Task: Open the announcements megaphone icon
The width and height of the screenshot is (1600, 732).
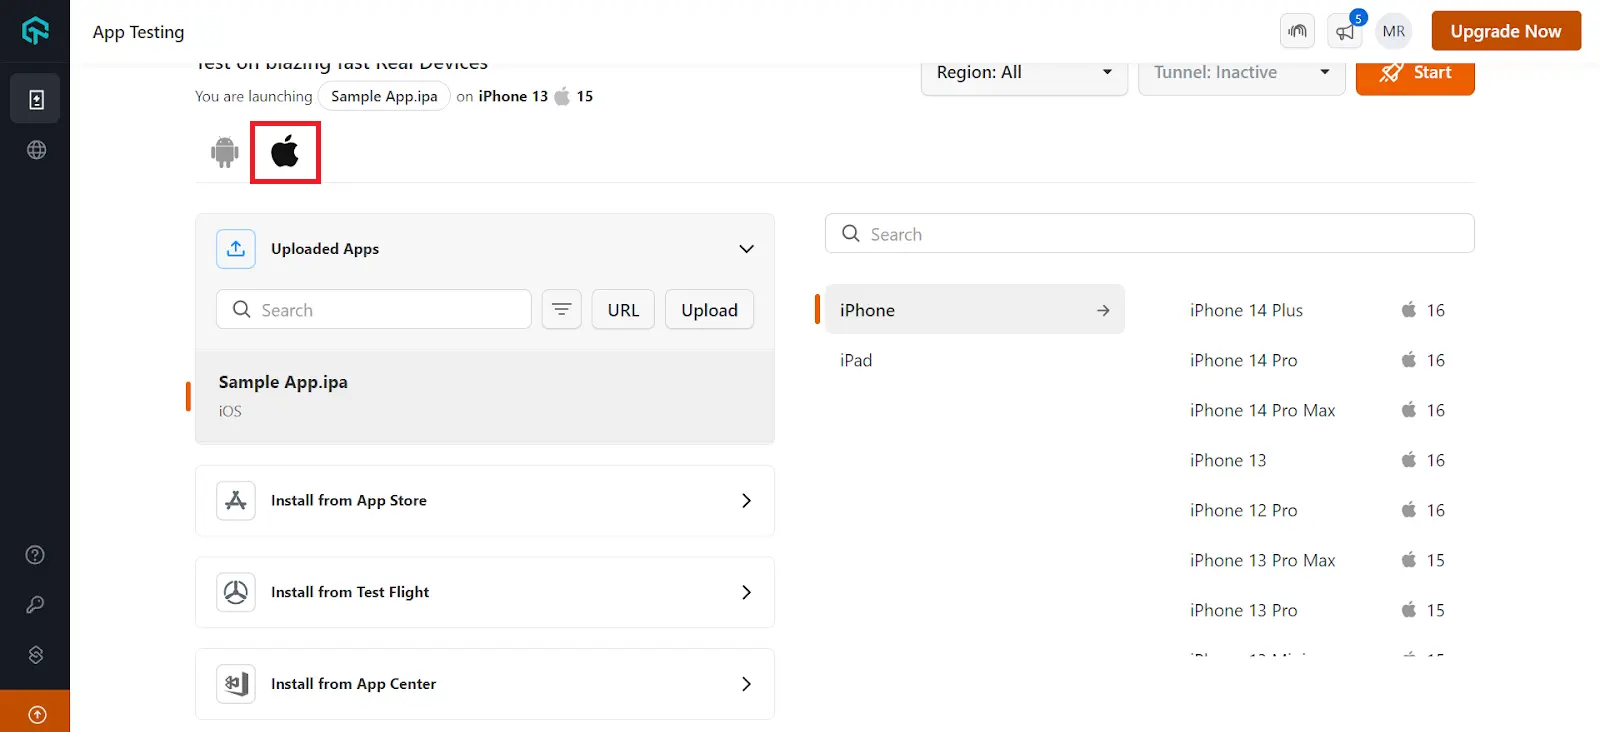Action: [x=1345, y=32]
